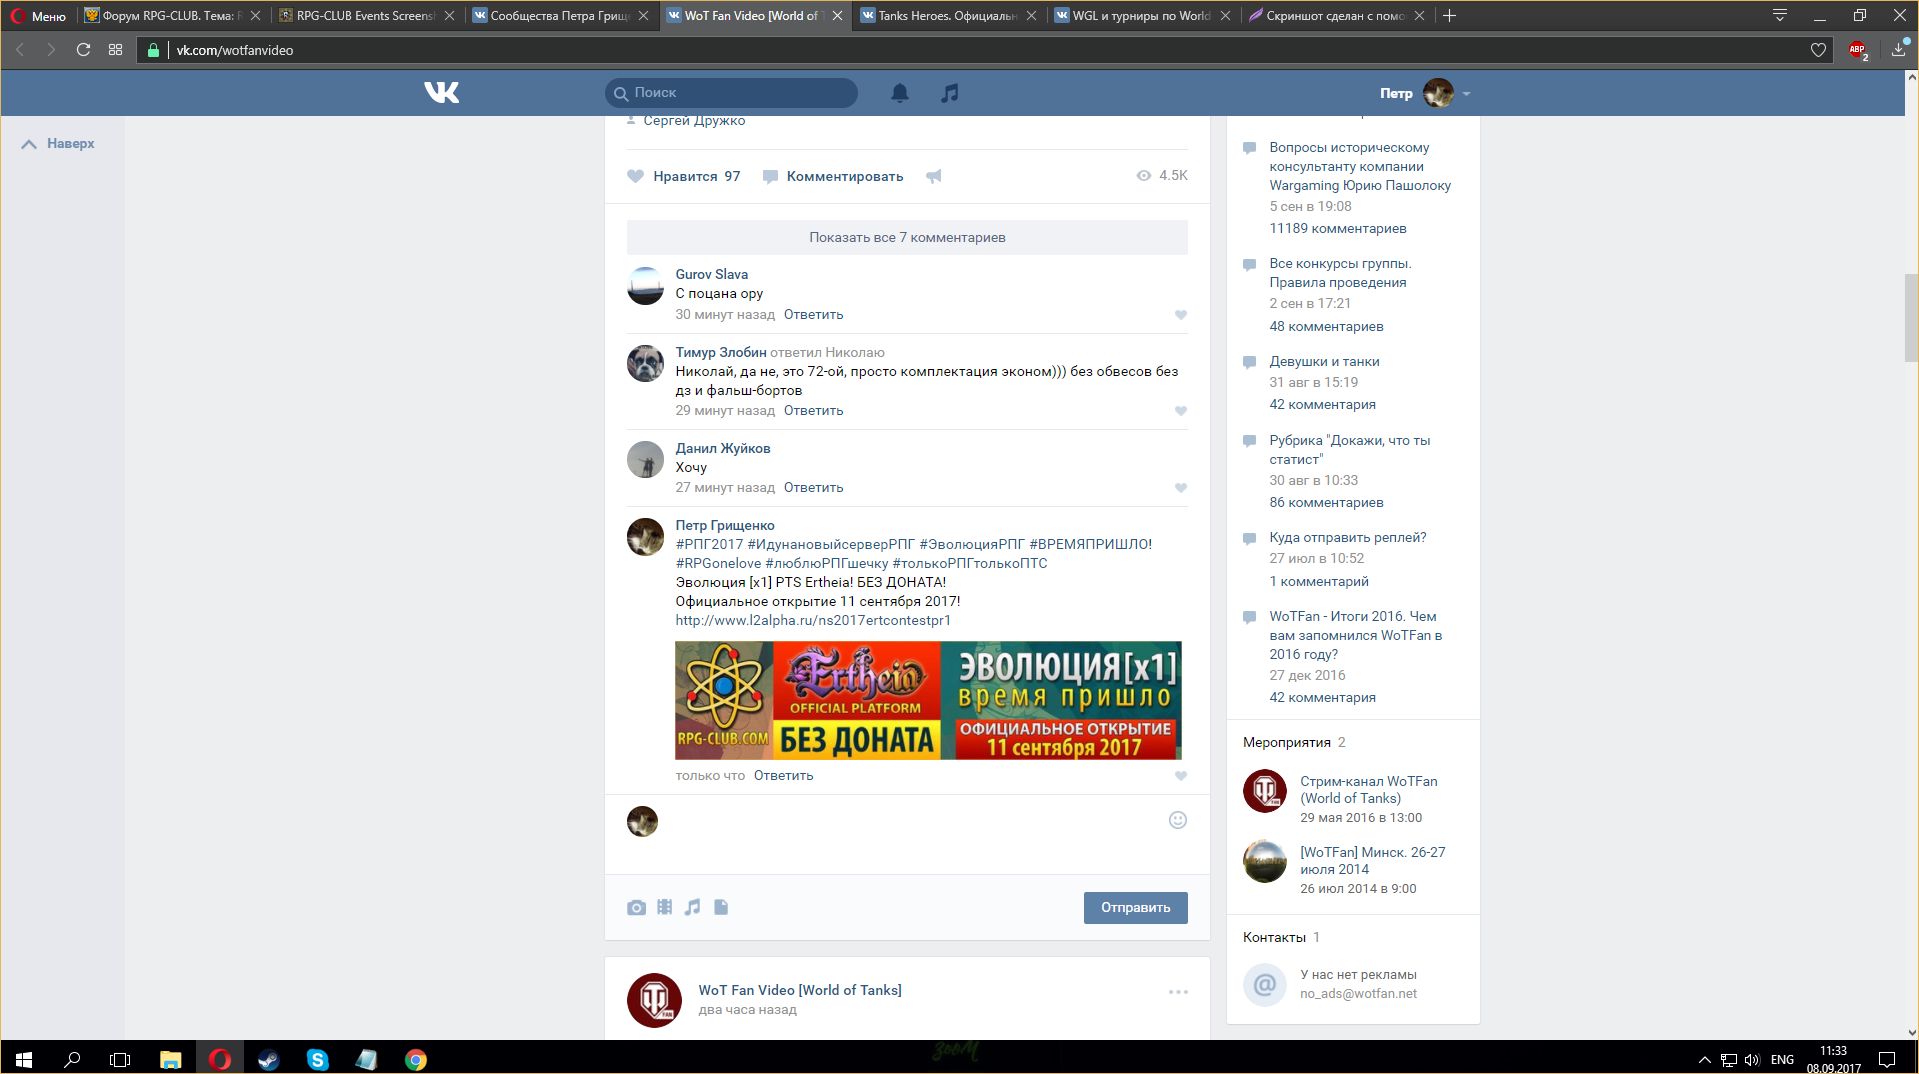The height and width of the screenshot is (1074, 1919).
Task: Open a new browser tab with plus icon
Action: (1449, 15)
